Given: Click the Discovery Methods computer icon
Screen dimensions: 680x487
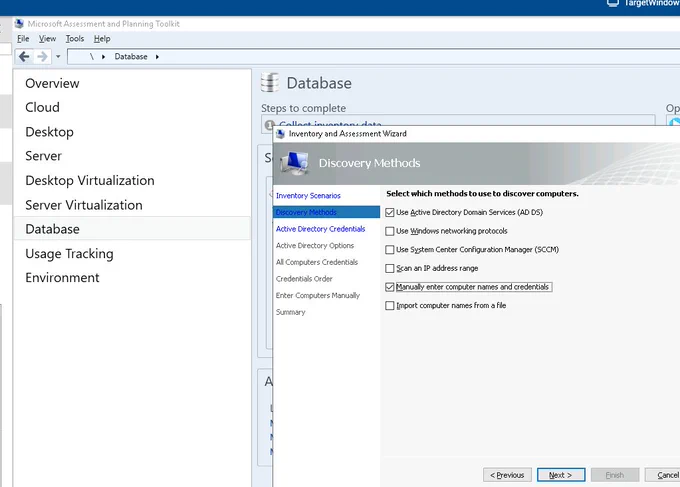Looking at the screenshot, I should point(294,163).
